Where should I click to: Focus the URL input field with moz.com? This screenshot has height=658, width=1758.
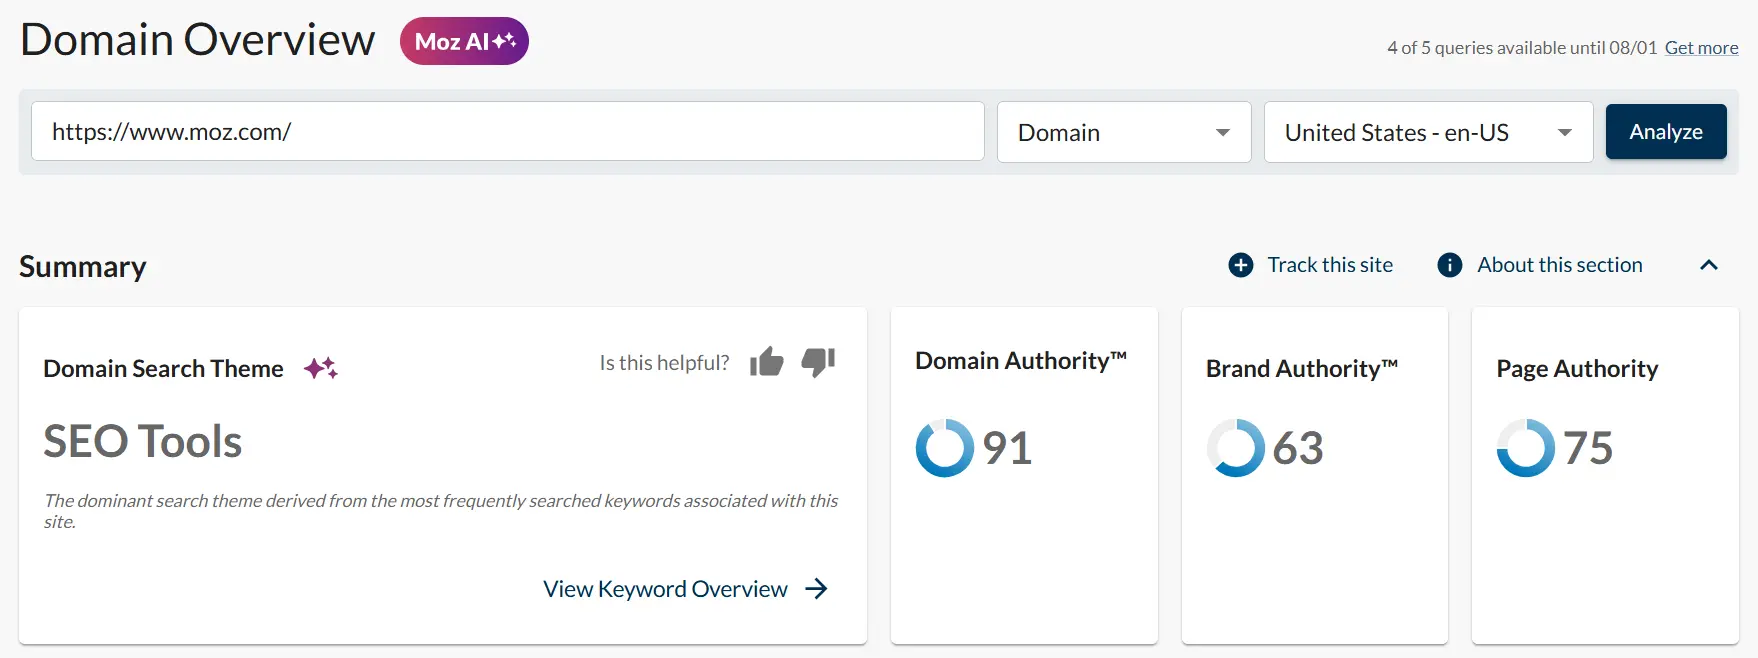click(x=508, y=131)
